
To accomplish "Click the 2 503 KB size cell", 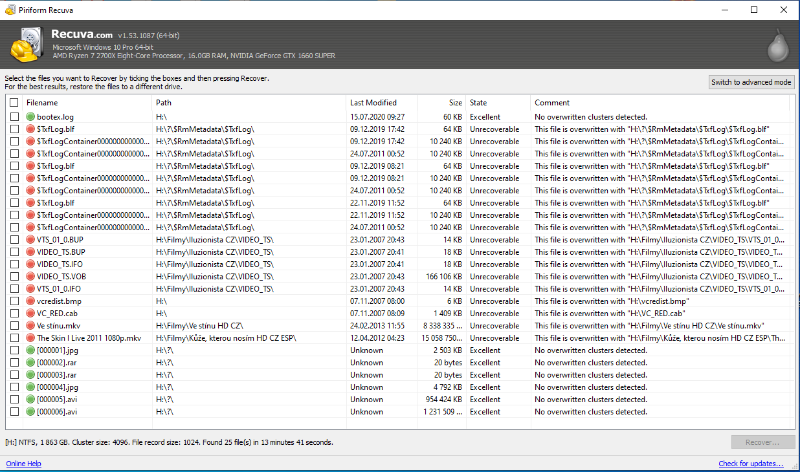I will tap(447, 350).
